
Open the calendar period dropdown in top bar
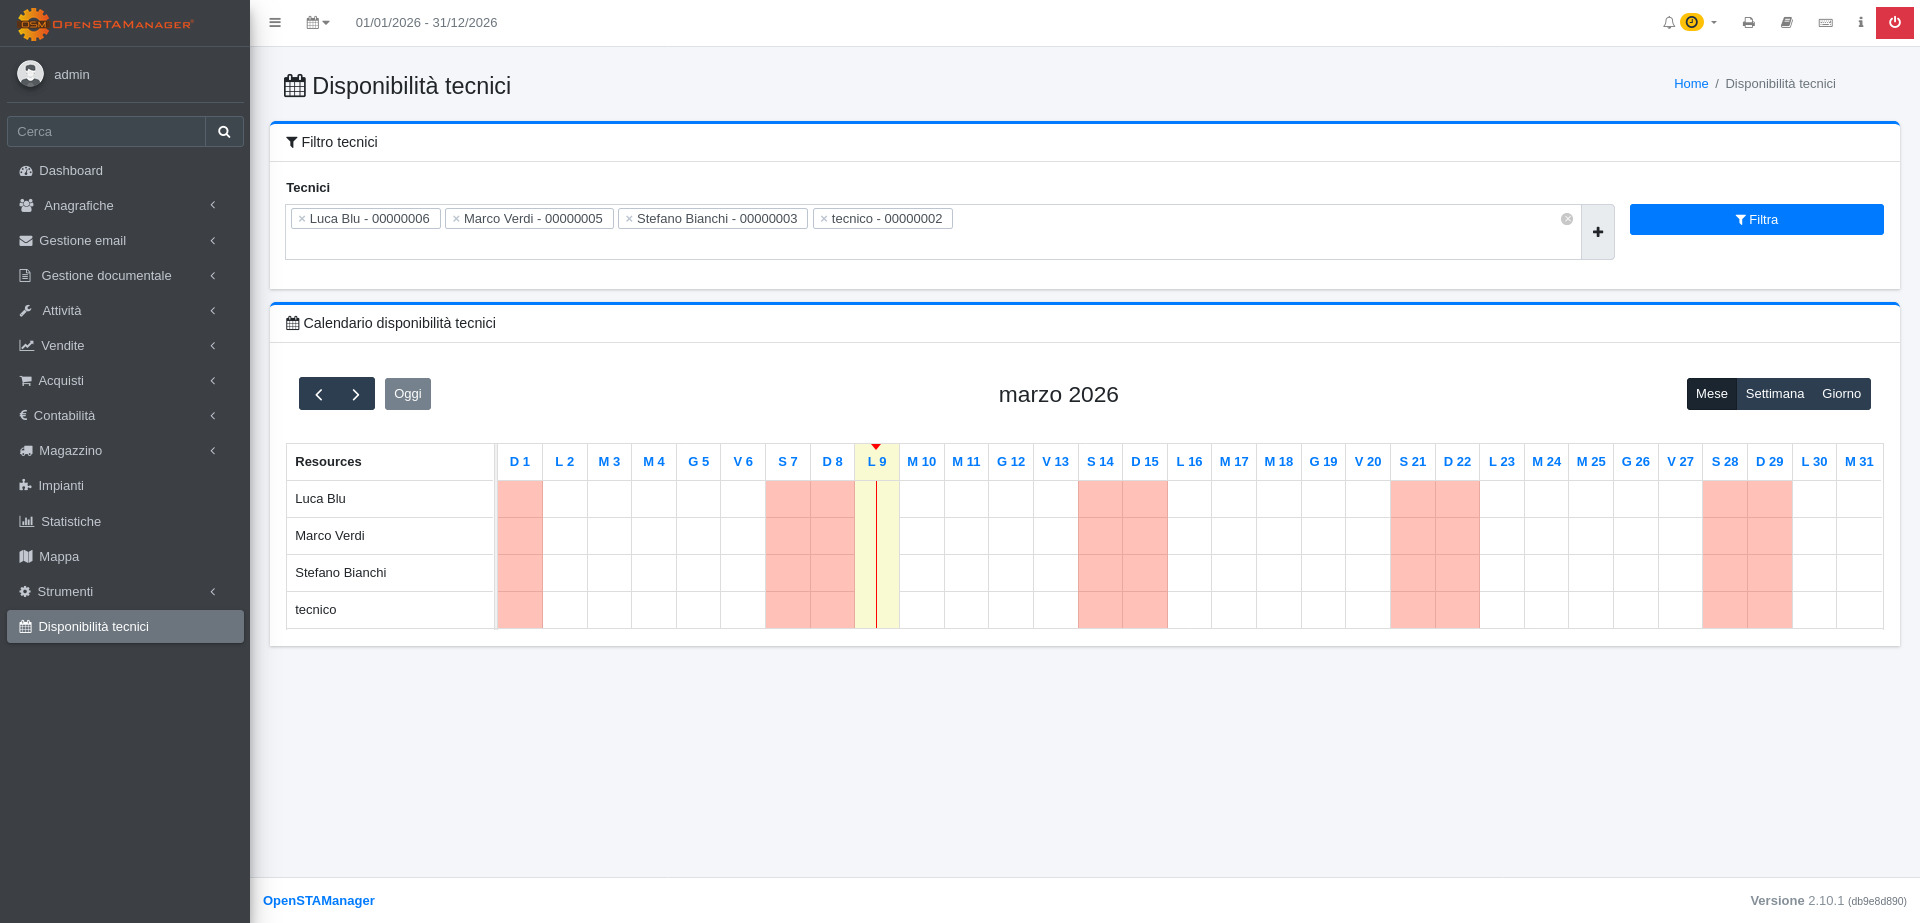tap(317, 23)
